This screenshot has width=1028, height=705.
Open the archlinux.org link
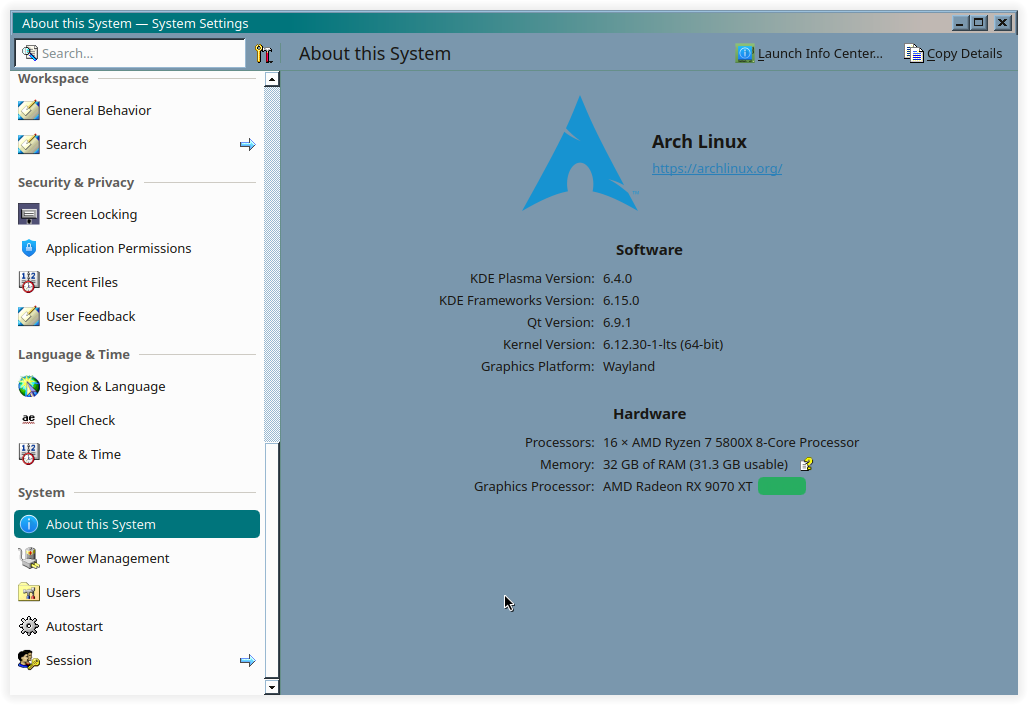tap(717, 169)
